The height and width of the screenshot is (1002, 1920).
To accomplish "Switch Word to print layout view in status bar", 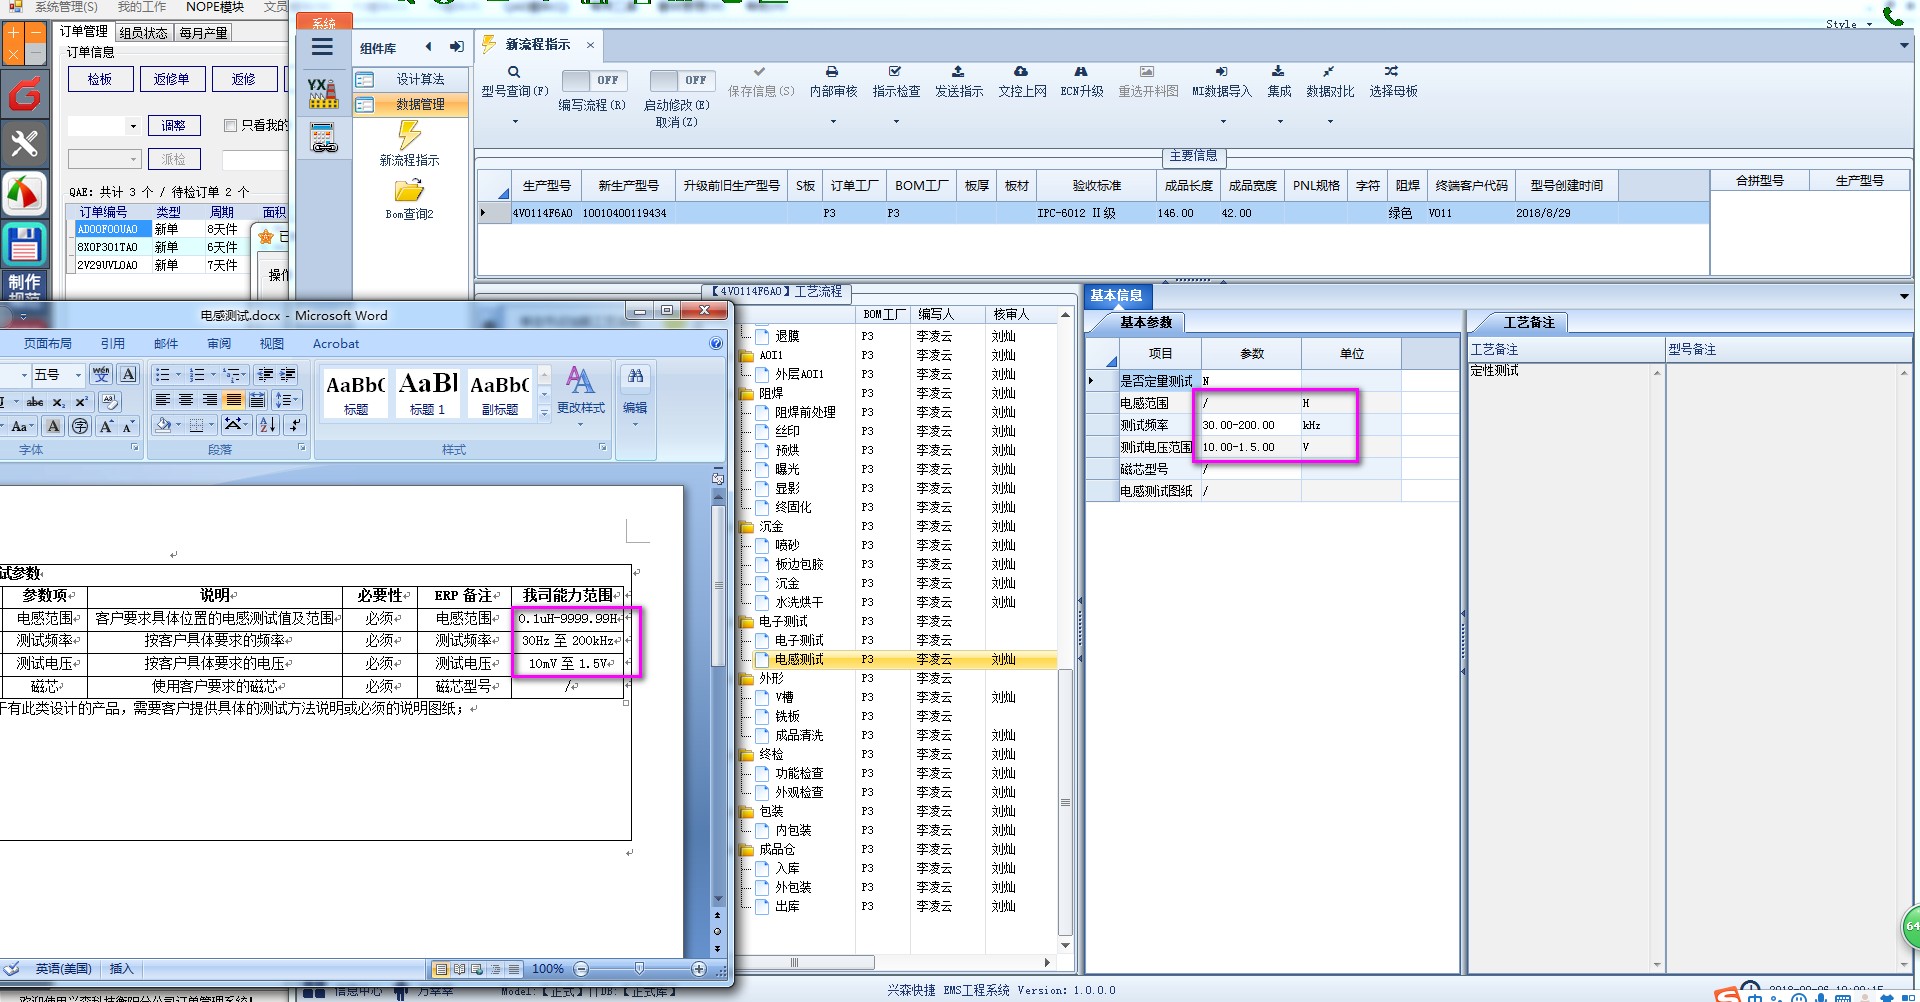I will tap(441, 969).
